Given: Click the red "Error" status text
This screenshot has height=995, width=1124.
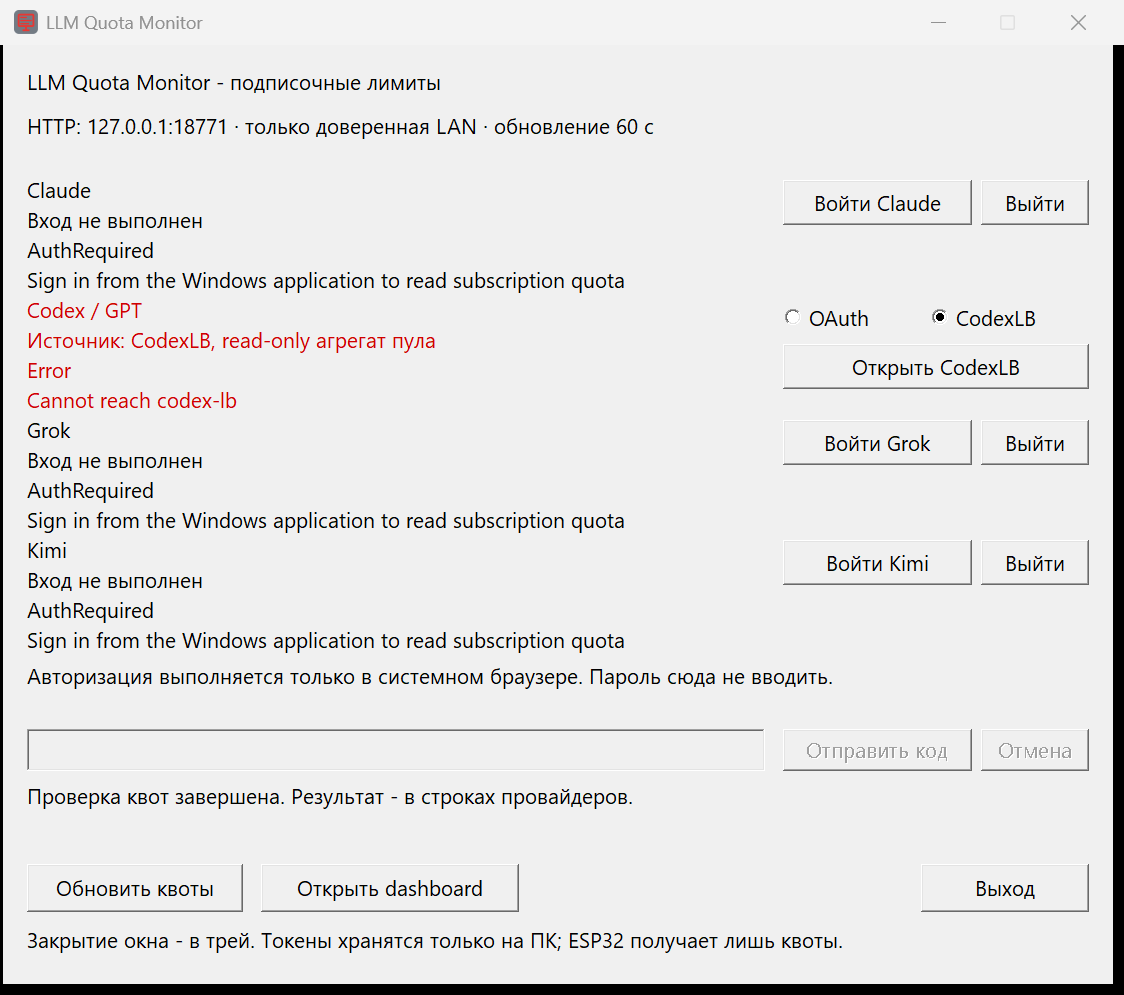Looking at the screenshot, I should click(49, 371).
